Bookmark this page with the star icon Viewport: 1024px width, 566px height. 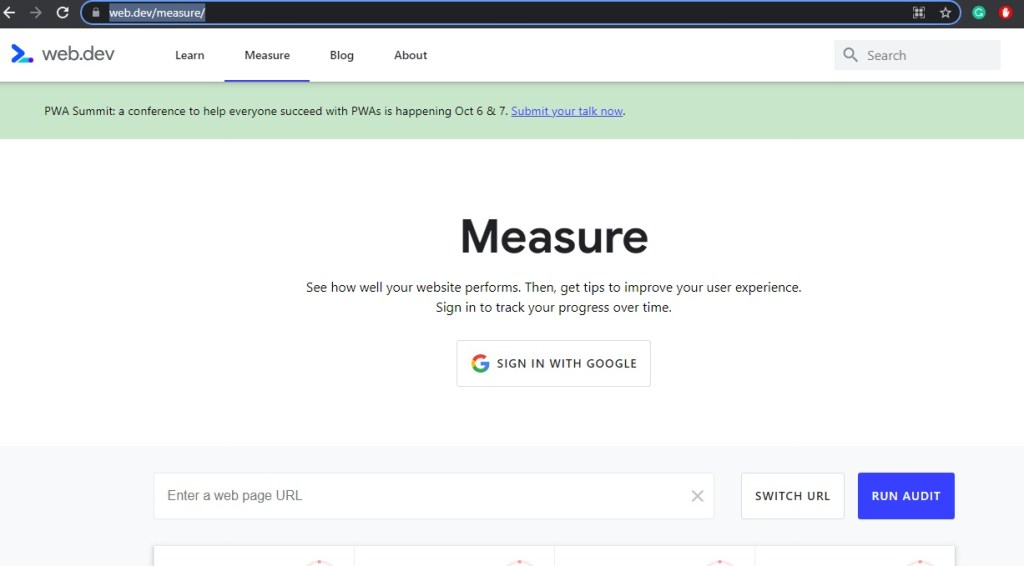pyautogui.click(x=945, y=13)
